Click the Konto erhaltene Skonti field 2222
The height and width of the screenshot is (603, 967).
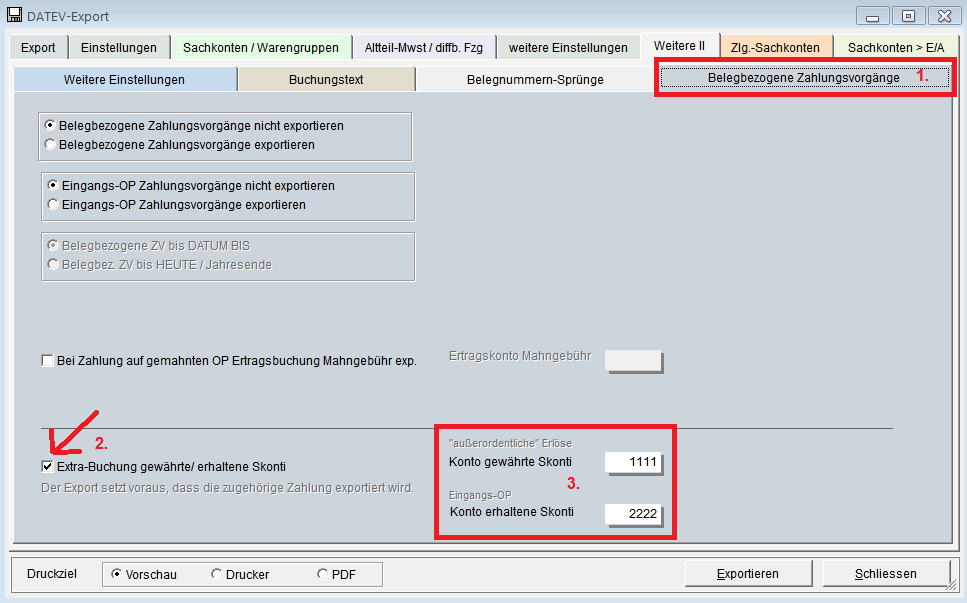pyautogui.click(x=634, y=514)
